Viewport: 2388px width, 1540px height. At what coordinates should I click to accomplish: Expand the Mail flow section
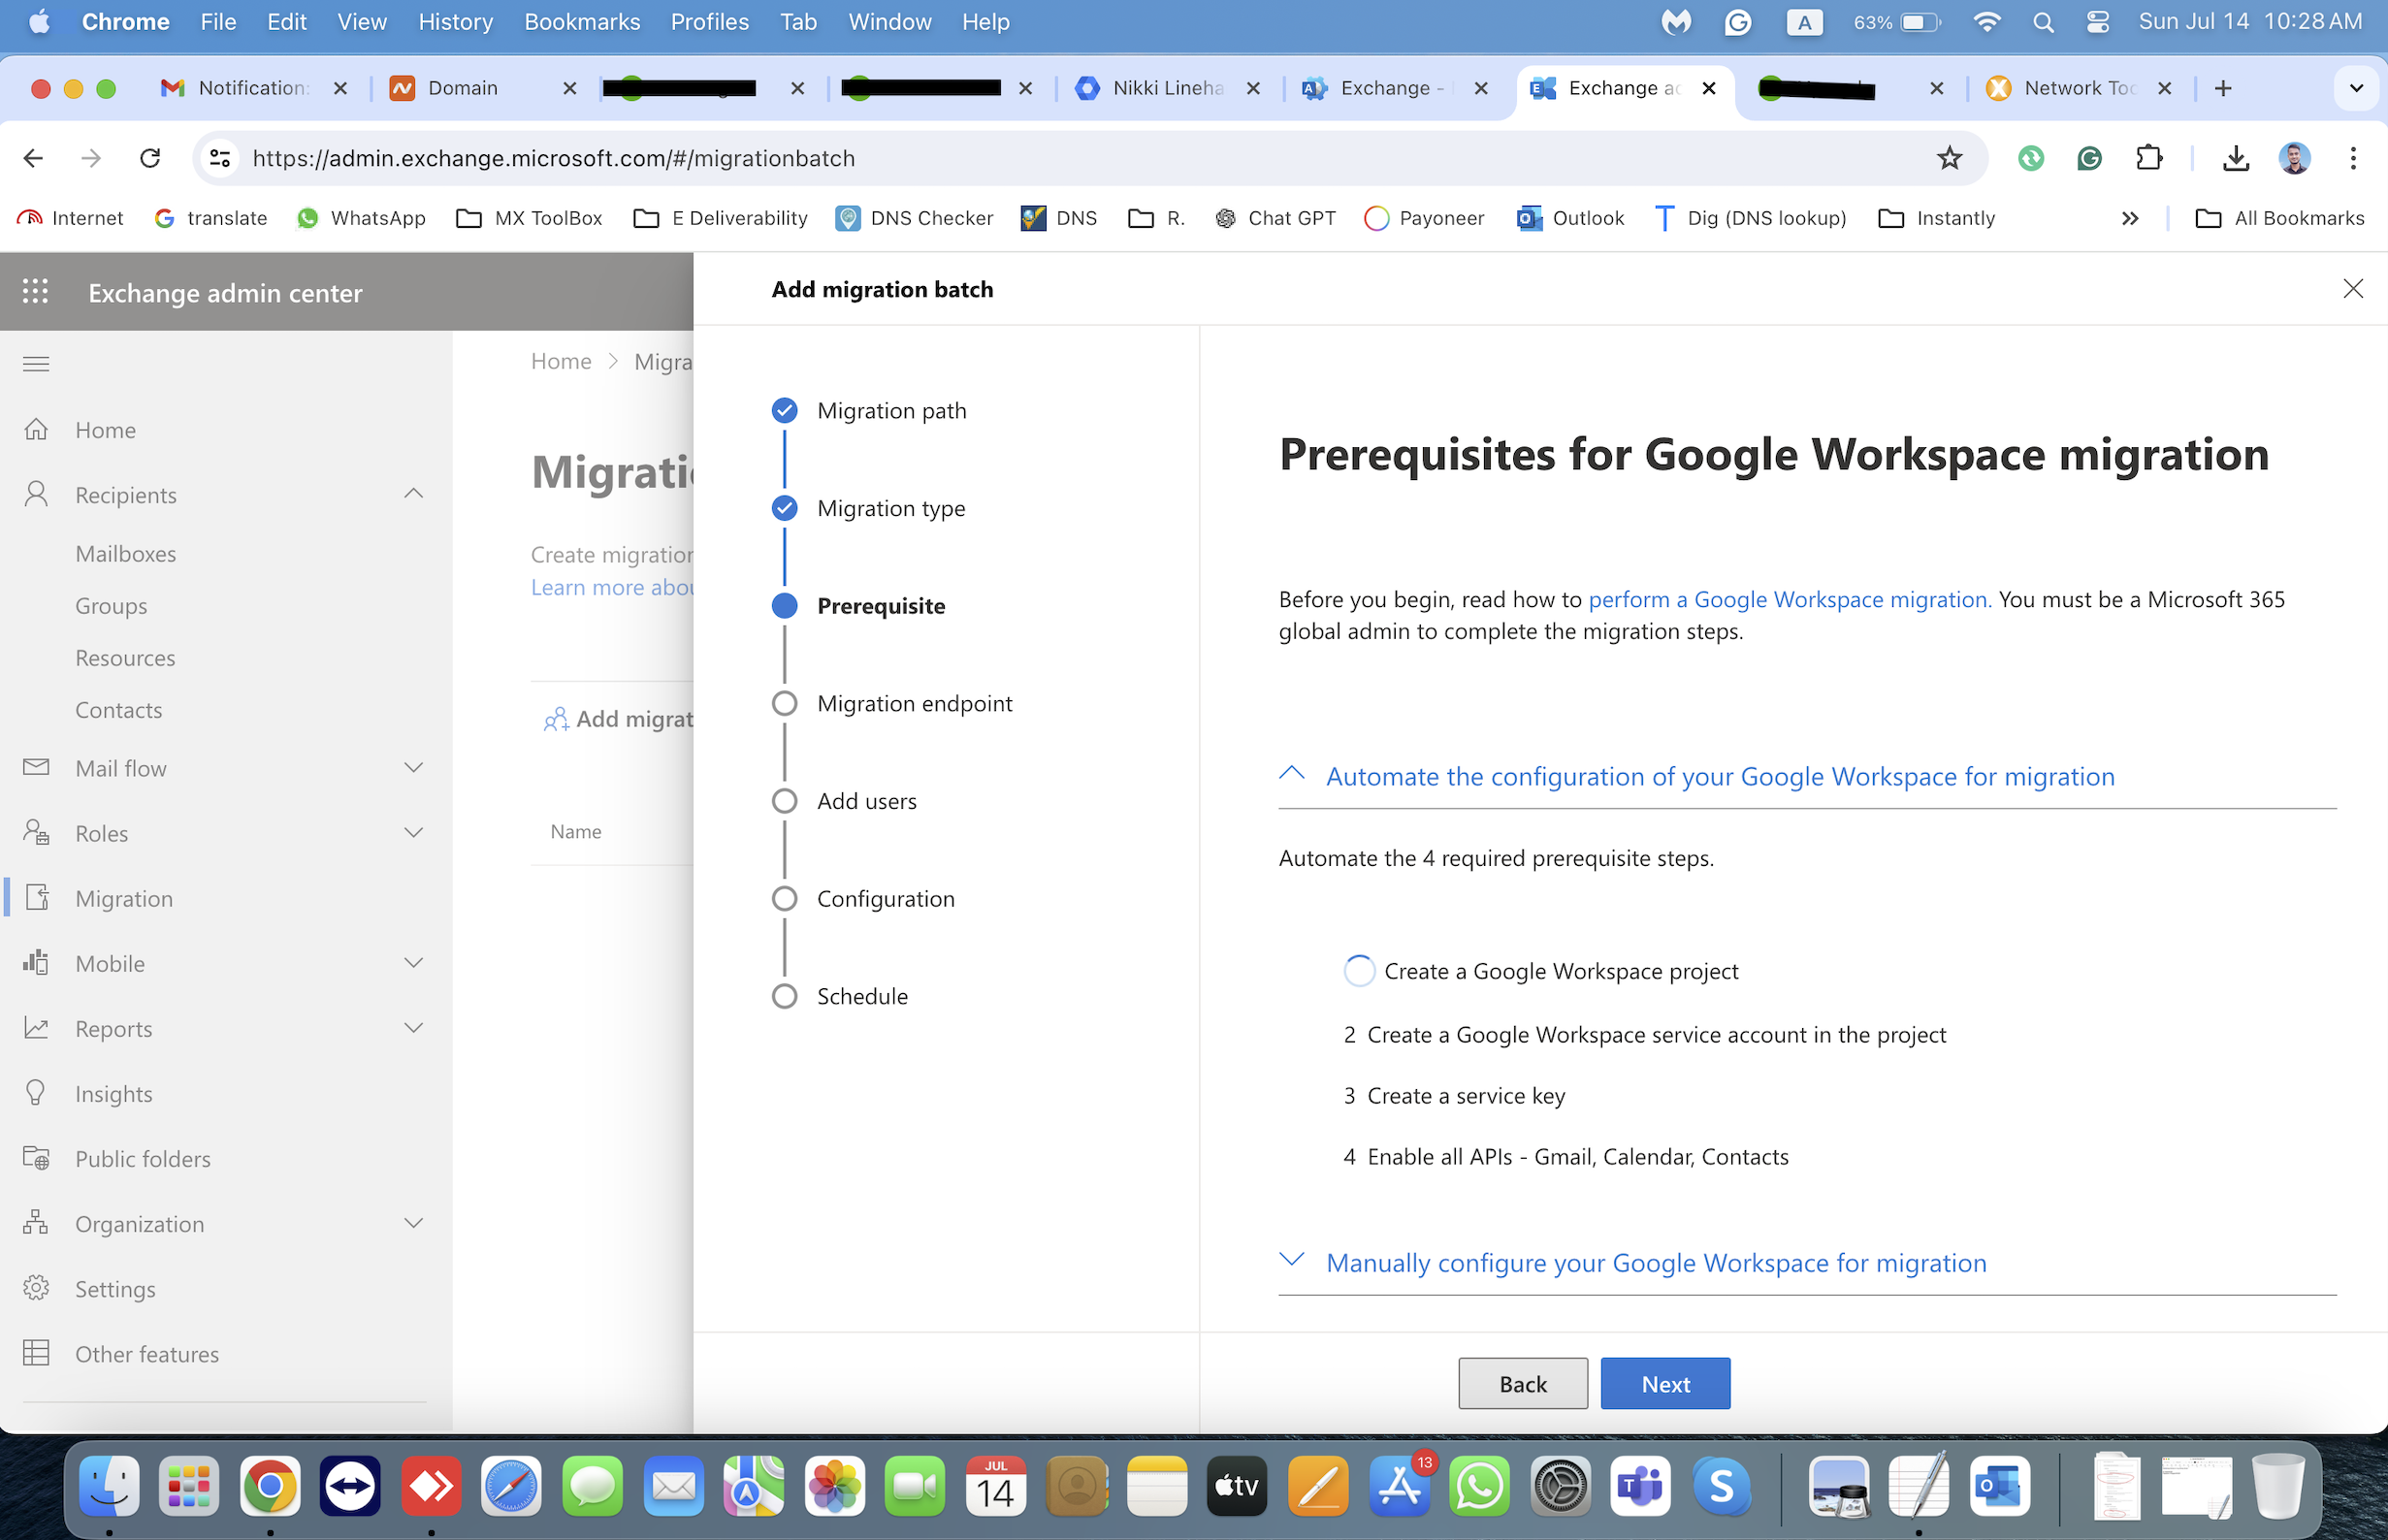(x=413, y=768)
